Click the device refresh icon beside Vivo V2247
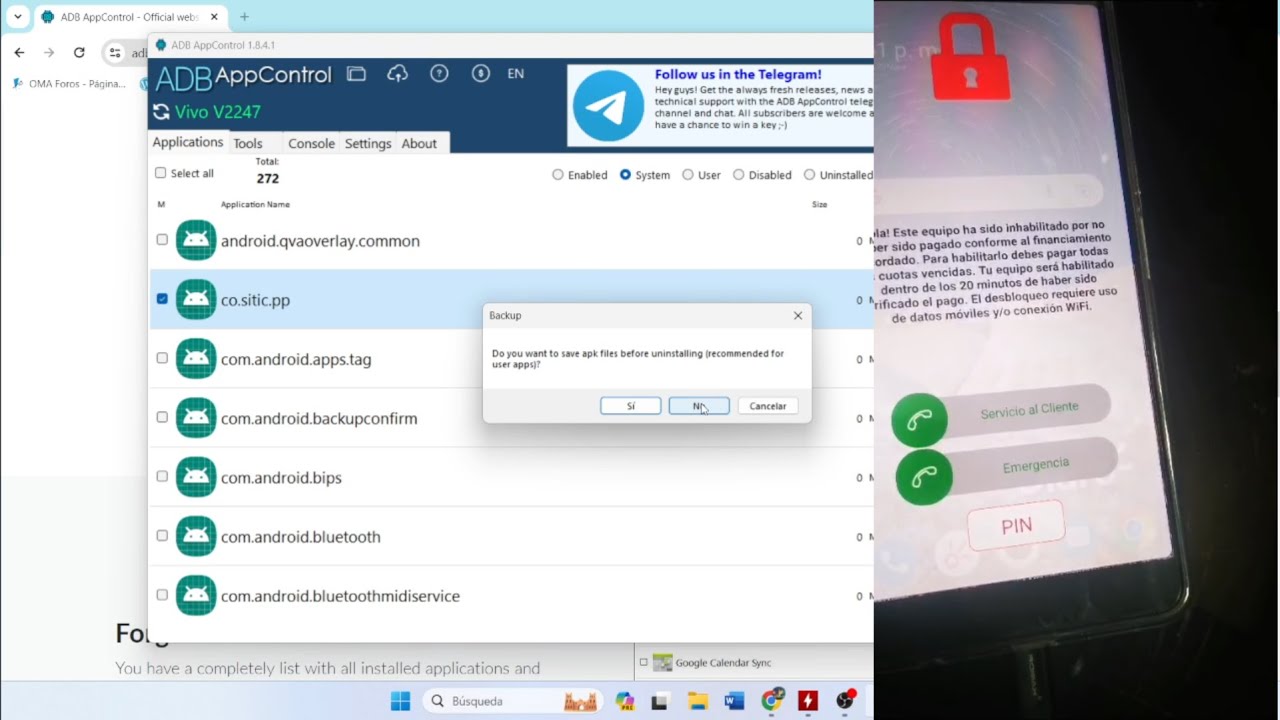 (x=161, y=112)
